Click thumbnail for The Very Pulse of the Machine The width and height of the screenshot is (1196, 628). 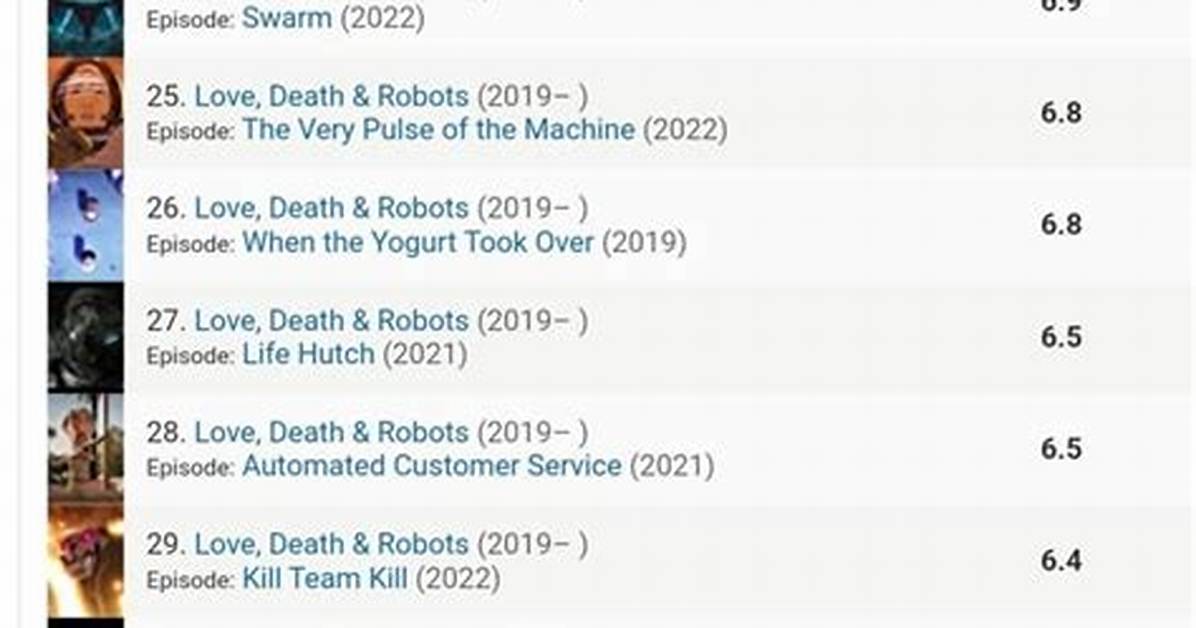(x=85, y=113)
